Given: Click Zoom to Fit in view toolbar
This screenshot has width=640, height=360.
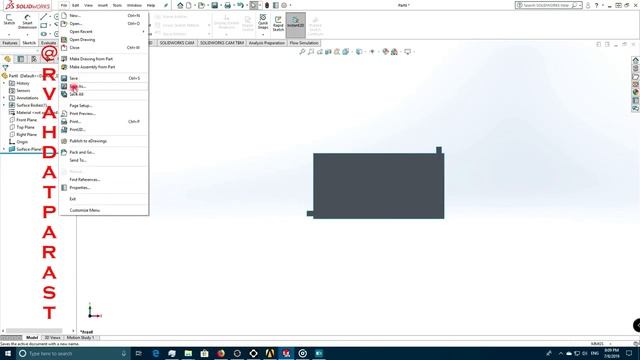Looking at the screenshot, I should click(x=302, y=52).
